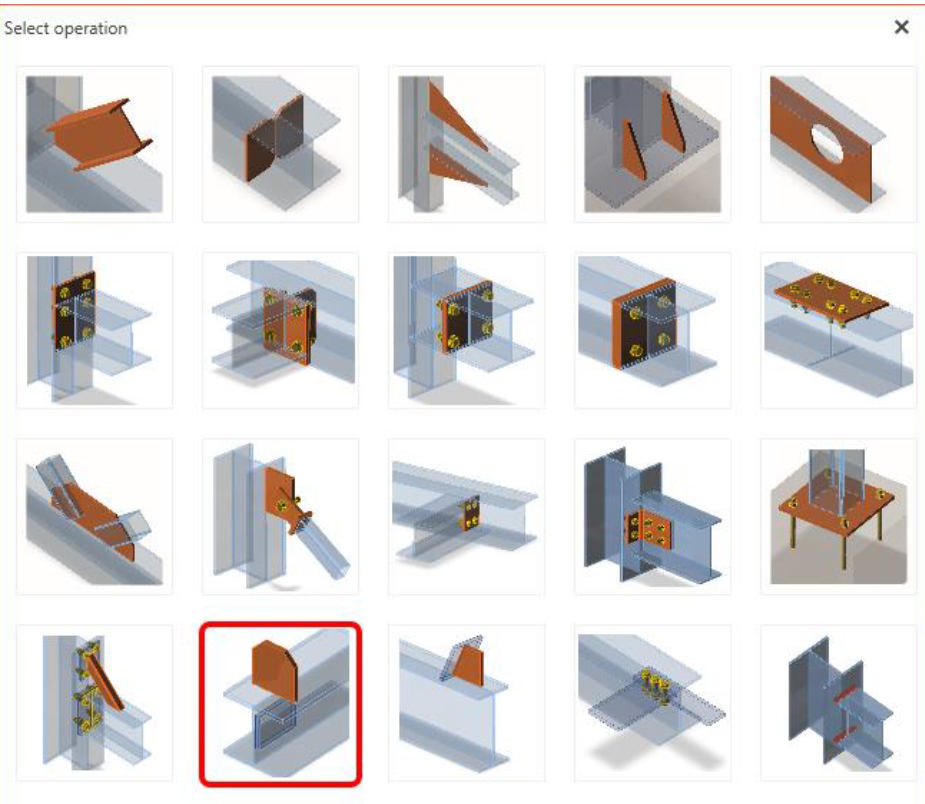Select the triangular rib haunch operation

(x=467, y=144)
